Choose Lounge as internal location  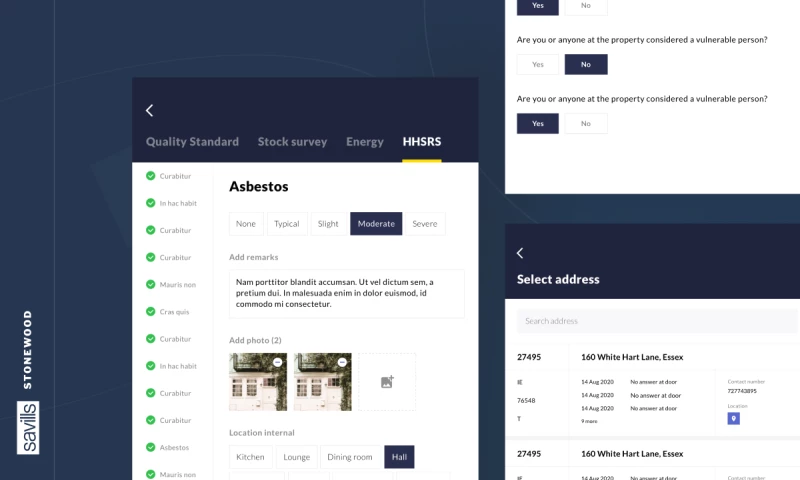pyautogui.click(x=296, y=457)
